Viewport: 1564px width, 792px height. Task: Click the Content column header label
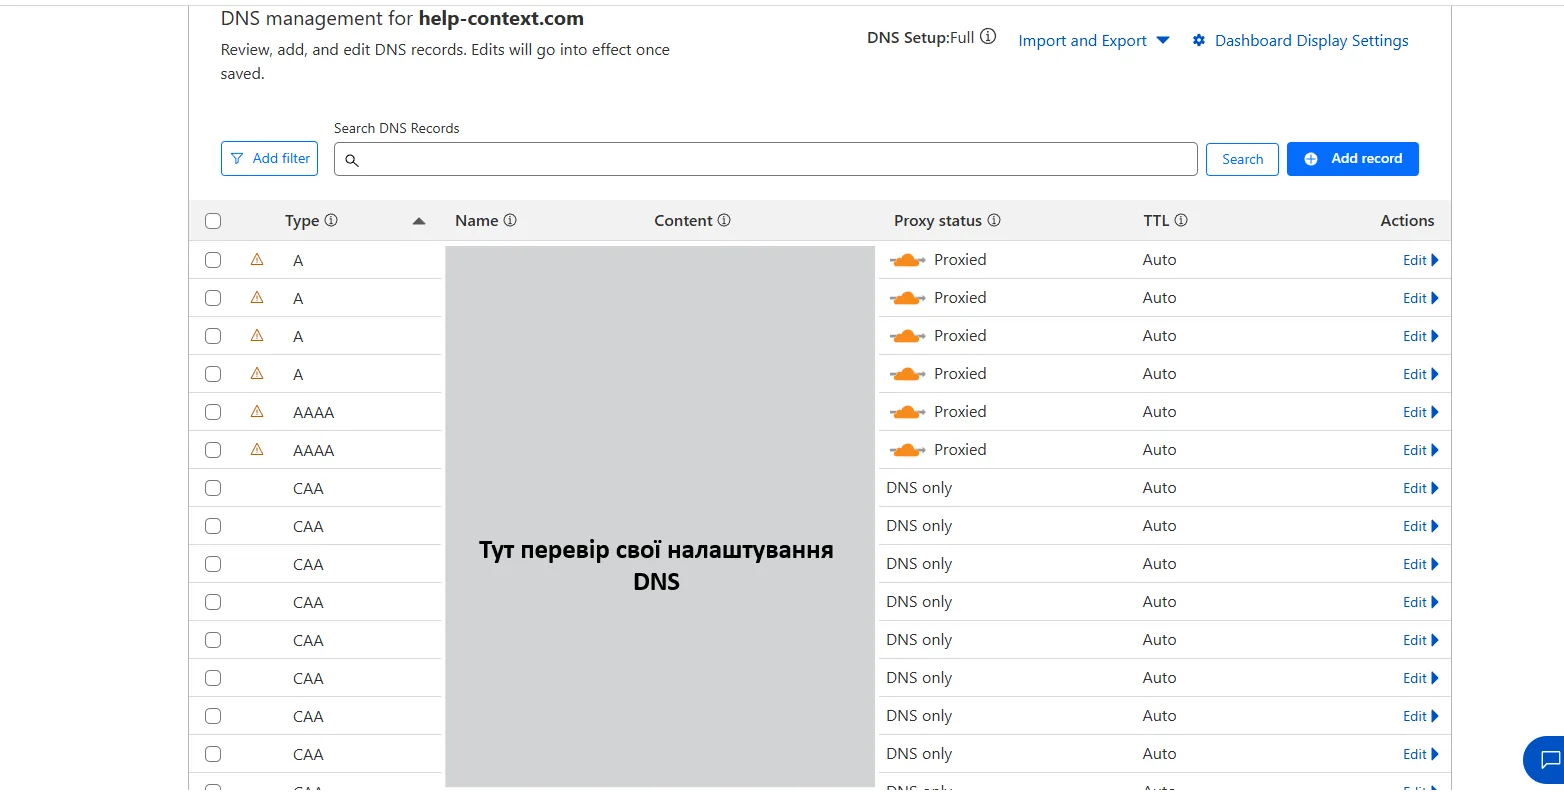683,221
